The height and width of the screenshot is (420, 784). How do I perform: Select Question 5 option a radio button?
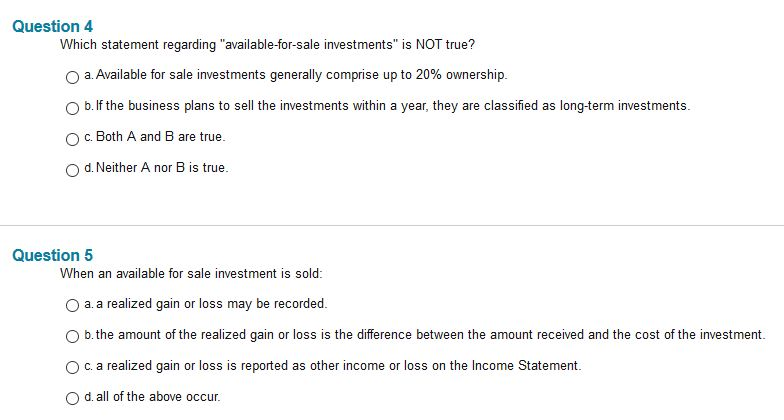(x=72, y=305)
